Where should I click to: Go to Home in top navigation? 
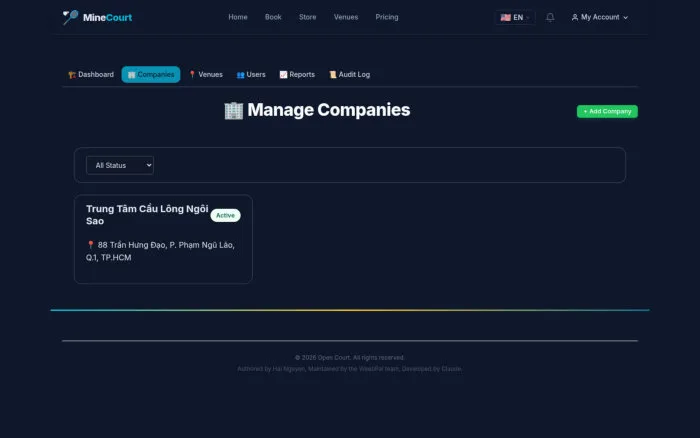tap(238, 17)
